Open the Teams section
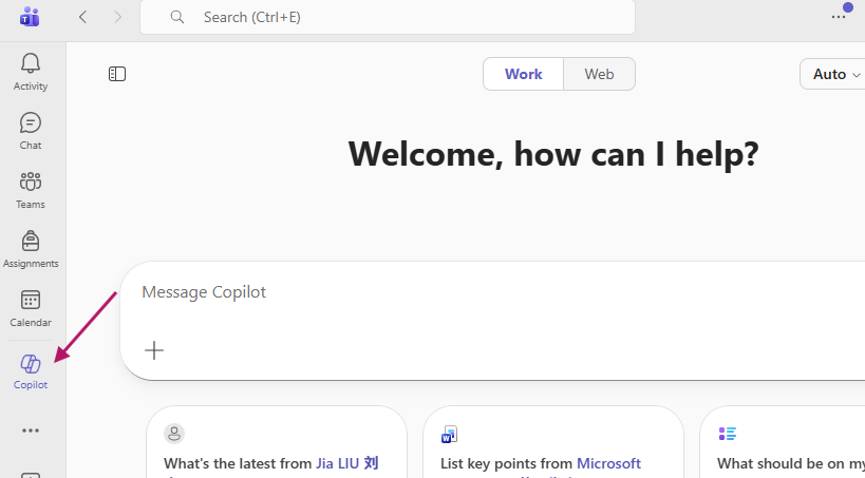865x478 pixels. [30, 190]
